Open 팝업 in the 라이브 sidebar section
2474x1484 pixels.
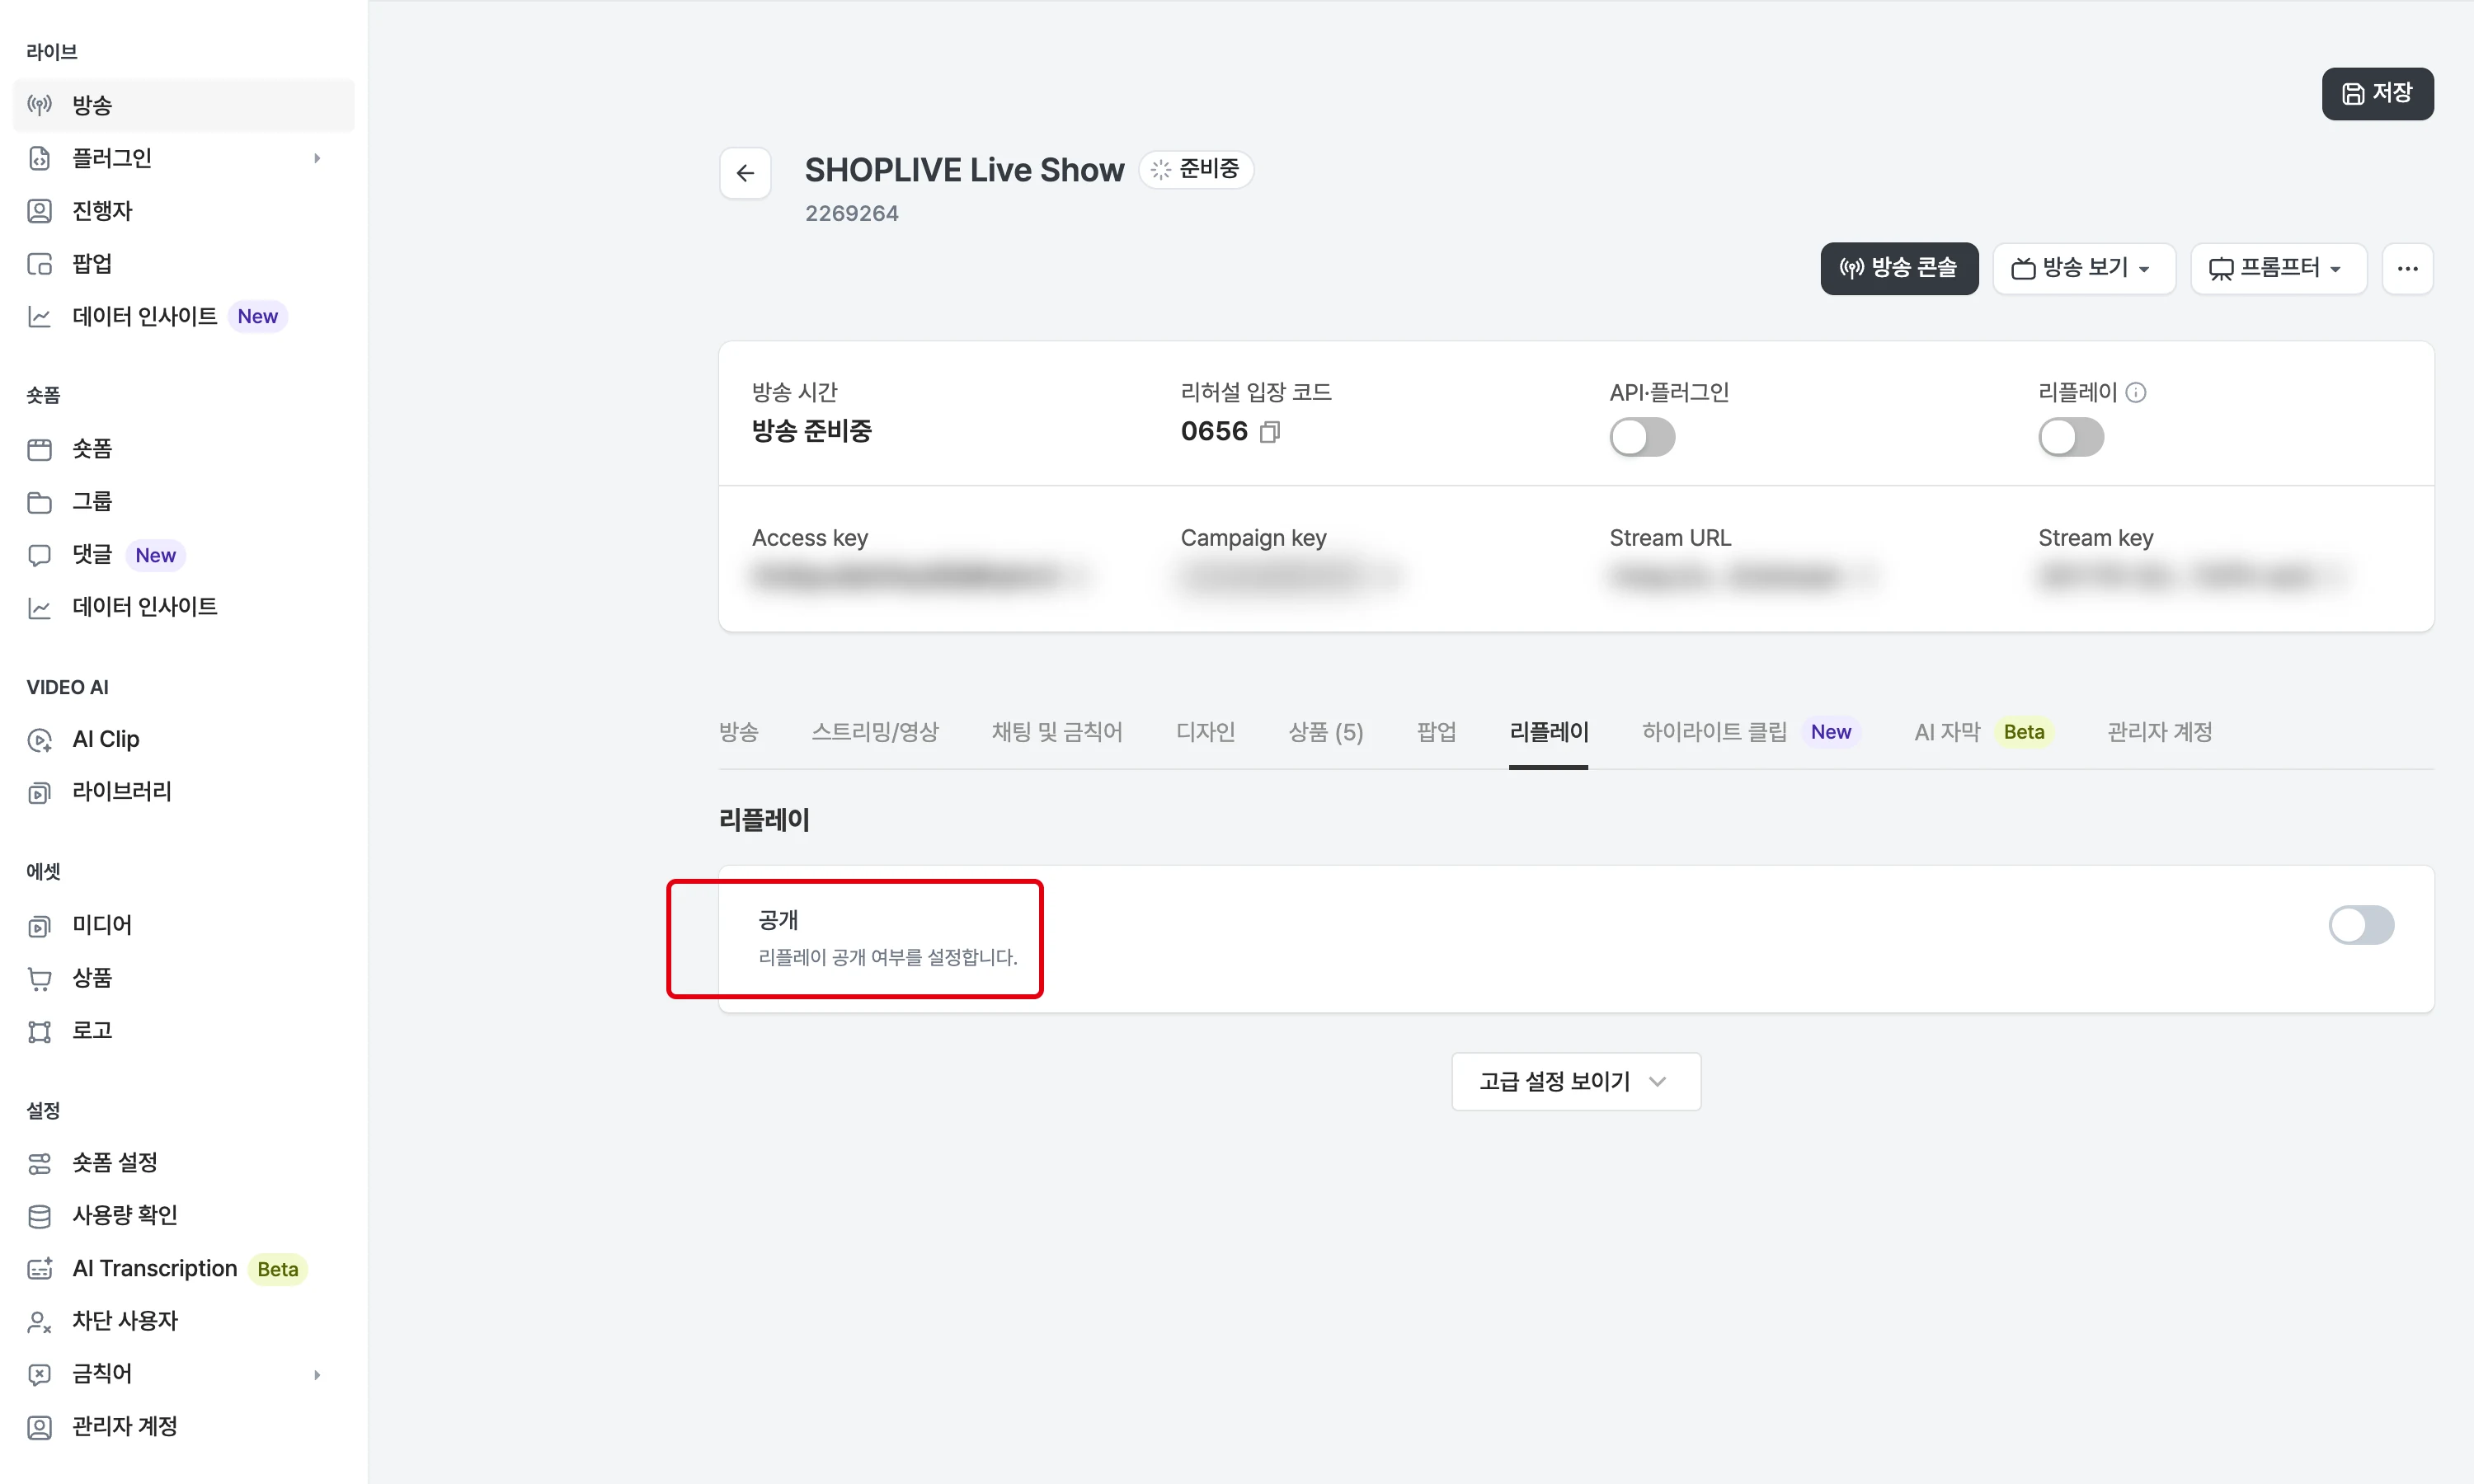click(x=184, y=264)
